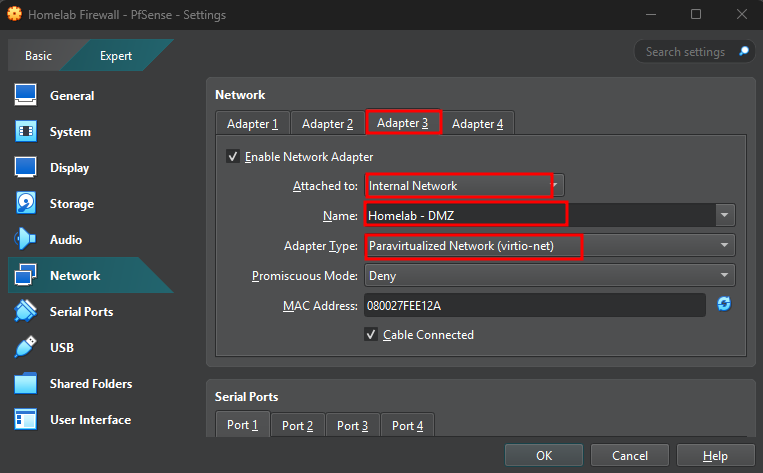Expand the network Name combo box arrow
This screenshot has height=473, width=763.
pos(725,215)
